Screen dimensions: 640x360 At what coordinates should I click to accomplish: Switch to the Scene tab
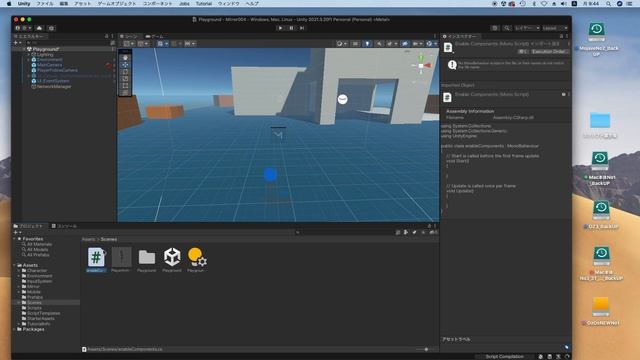coord(130,36)
